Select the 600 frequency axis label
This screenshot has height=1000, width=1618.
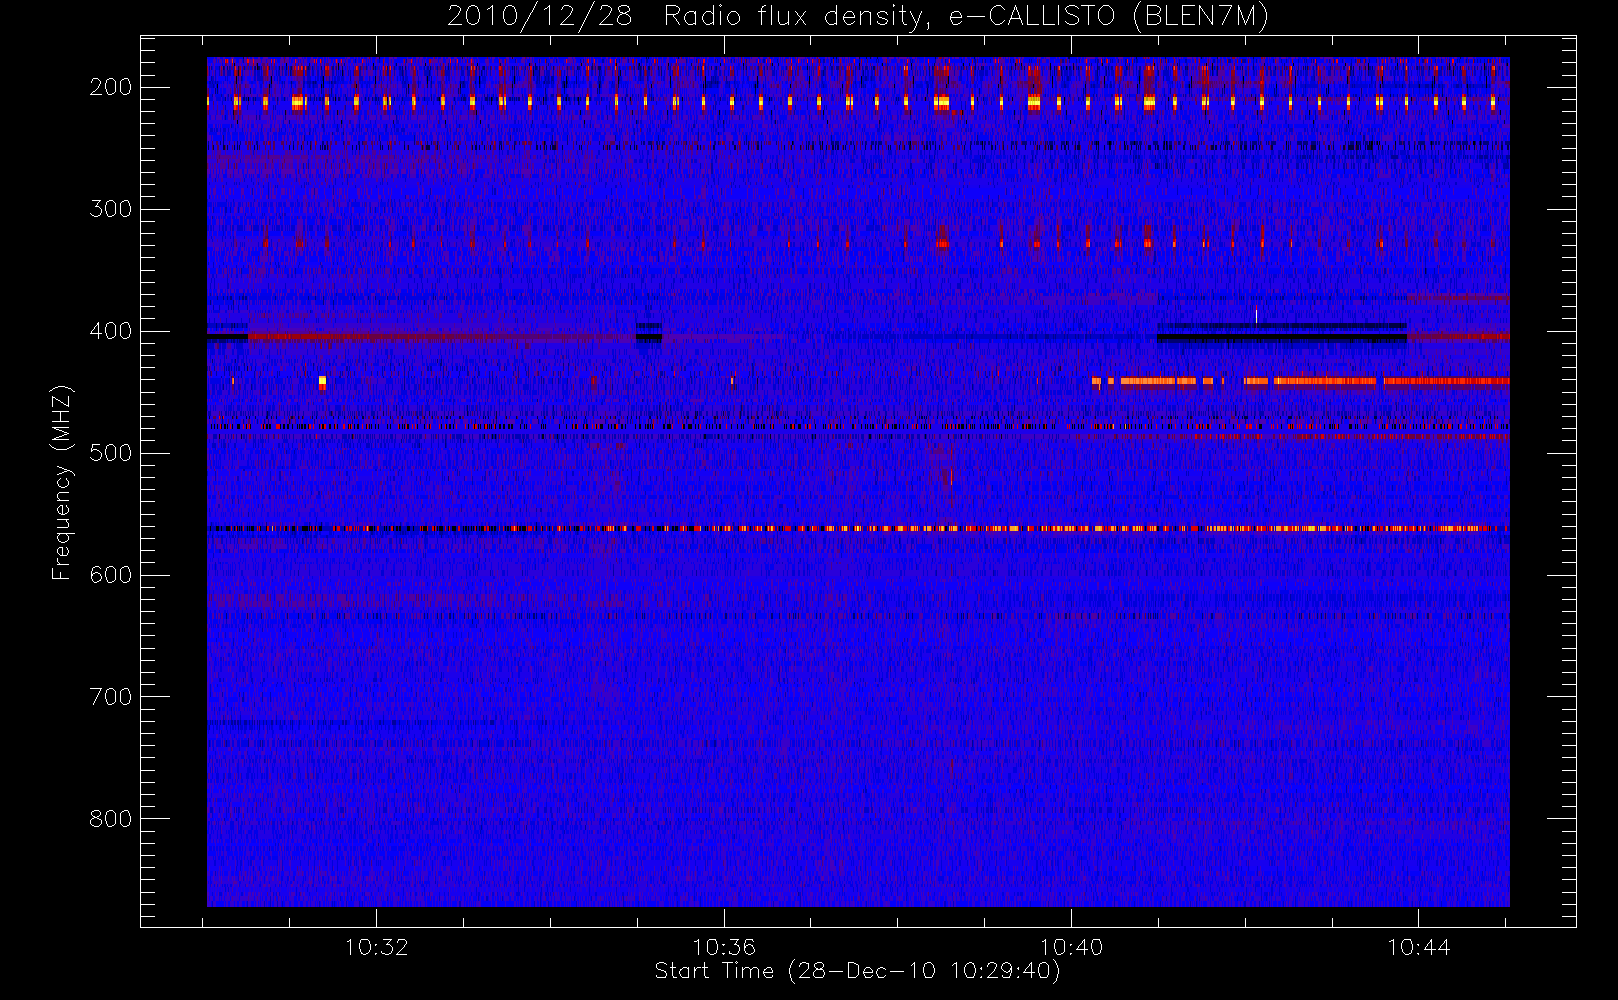(x=110, y=575)
